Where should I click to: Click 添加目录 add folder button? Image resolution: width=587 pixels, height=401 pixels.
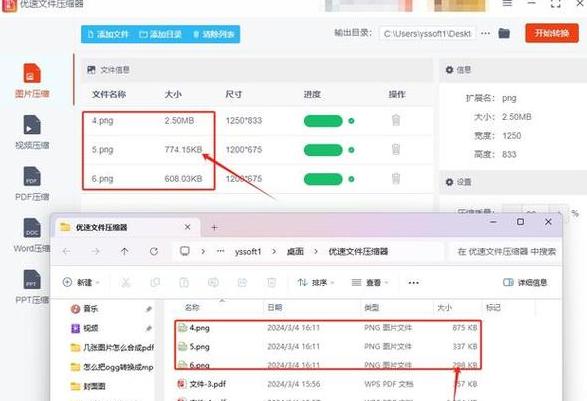[161, 34]
